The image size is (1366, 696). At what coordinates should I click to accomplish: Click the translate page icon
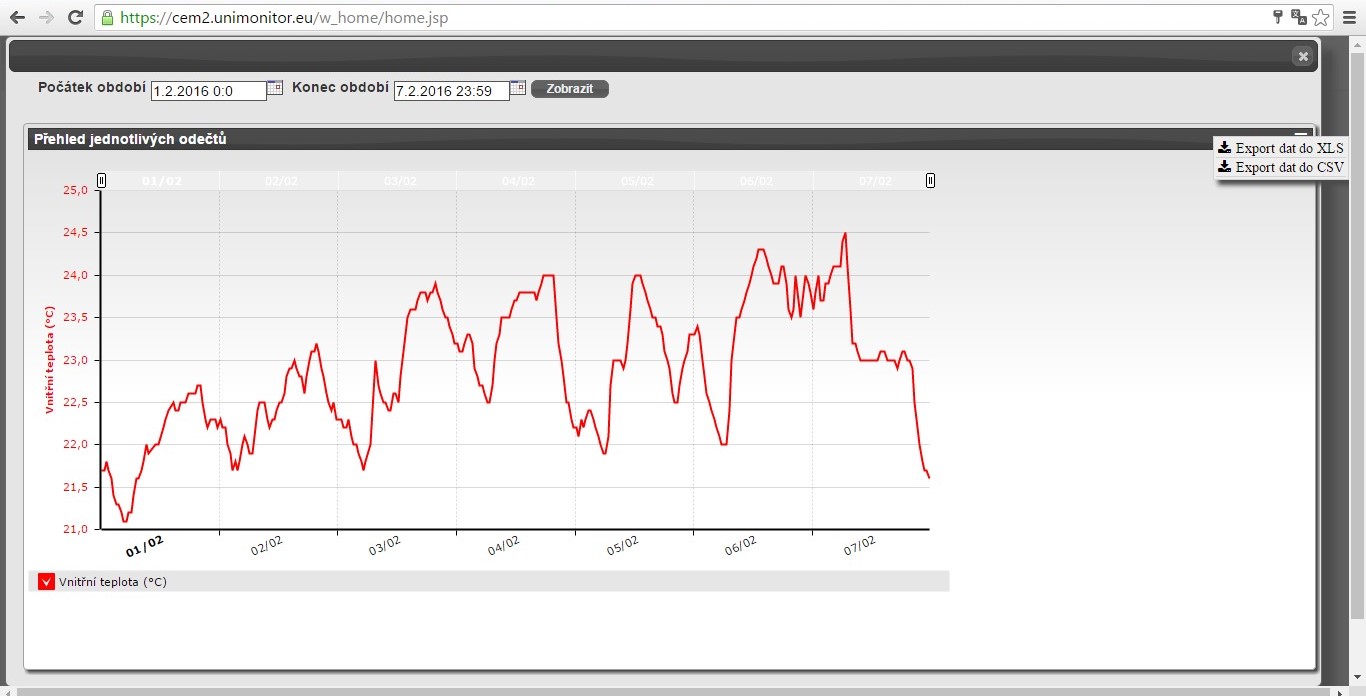pos(1299,17)
